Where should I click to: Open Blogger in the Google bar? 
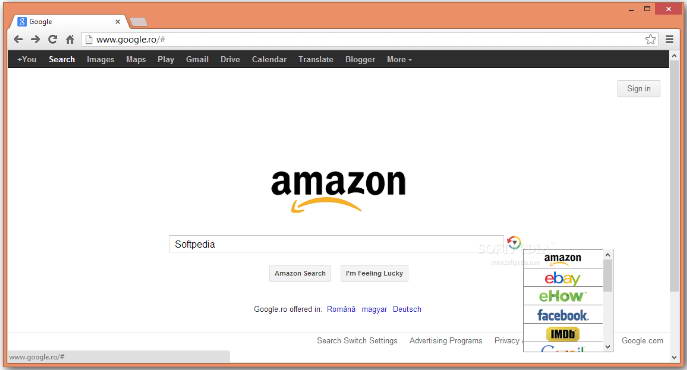(360, 59)
